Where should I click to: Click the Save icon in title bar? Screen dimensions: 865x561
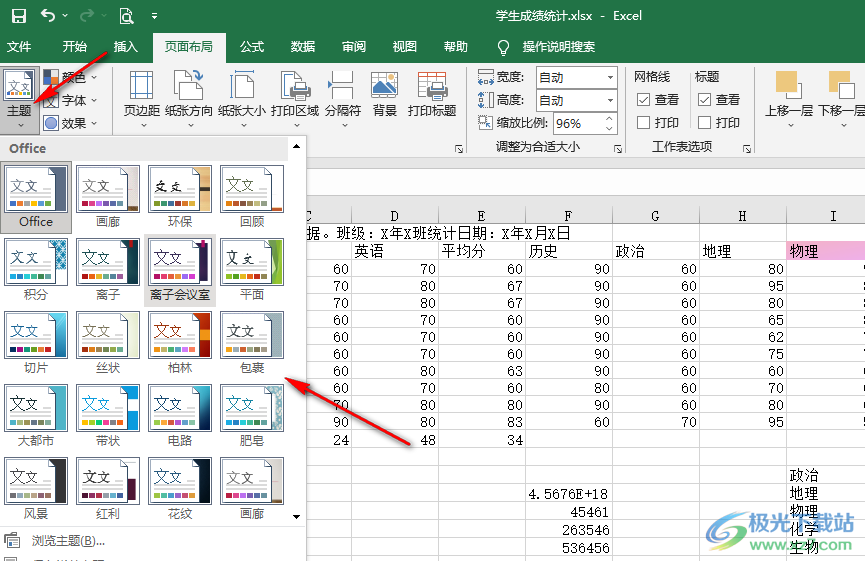(x=18, y=16)
